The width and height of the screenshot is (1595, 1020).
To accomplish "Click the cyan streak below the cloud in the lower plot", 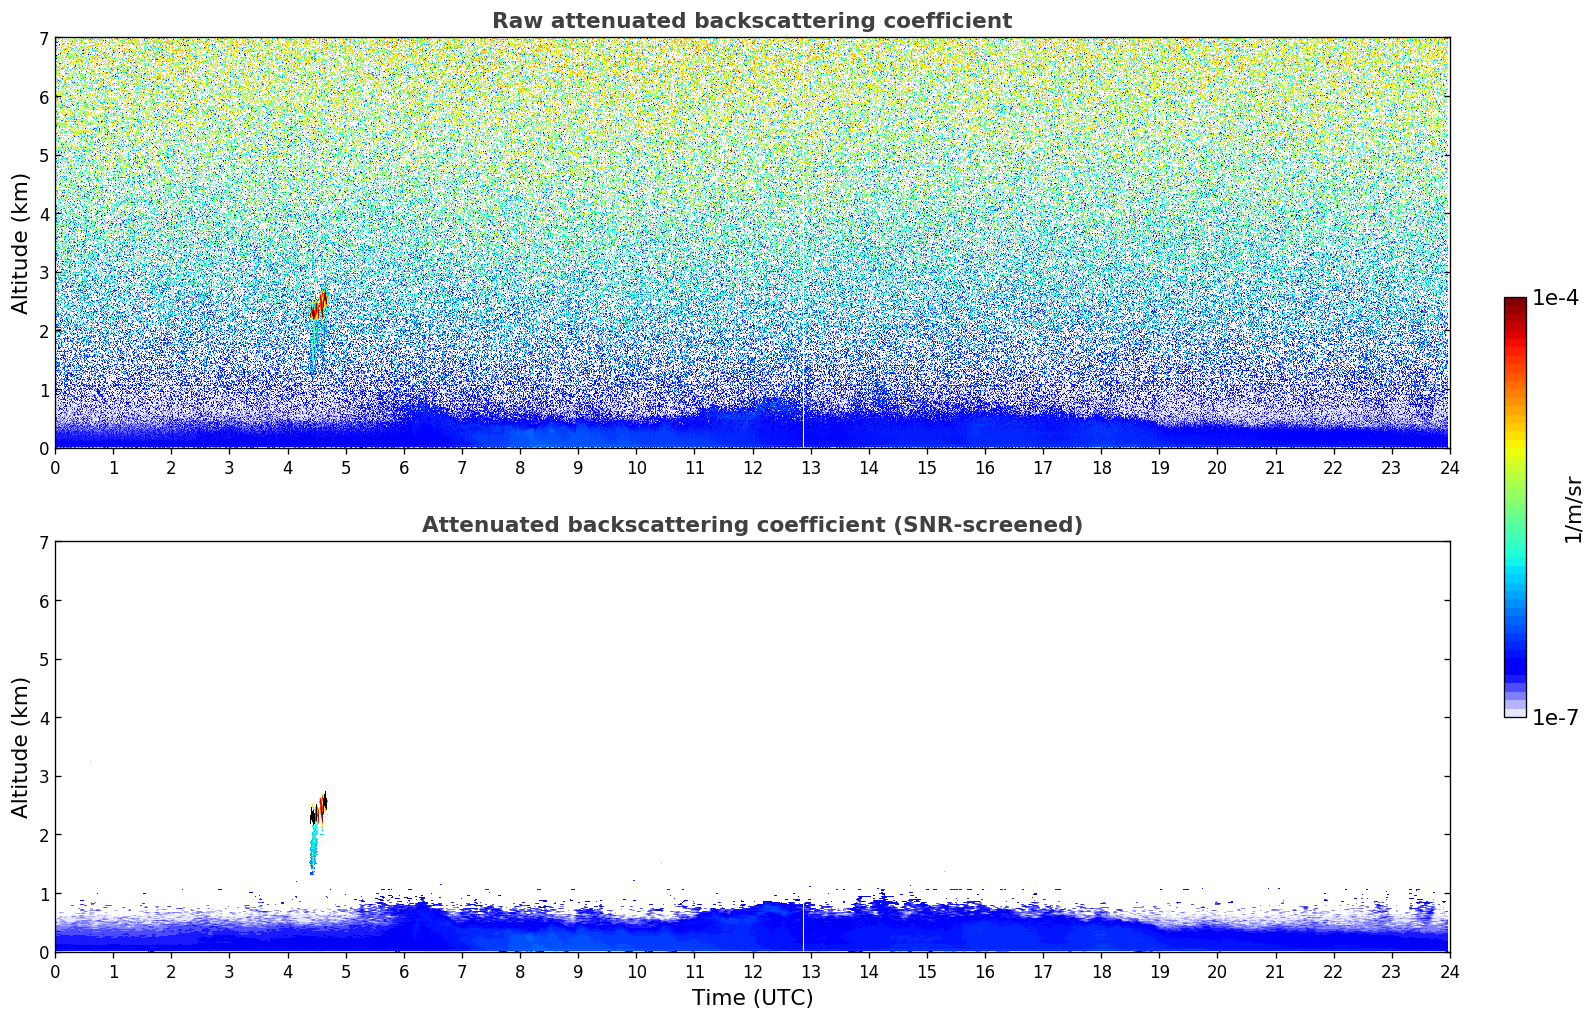I will [x=313, y=850].
